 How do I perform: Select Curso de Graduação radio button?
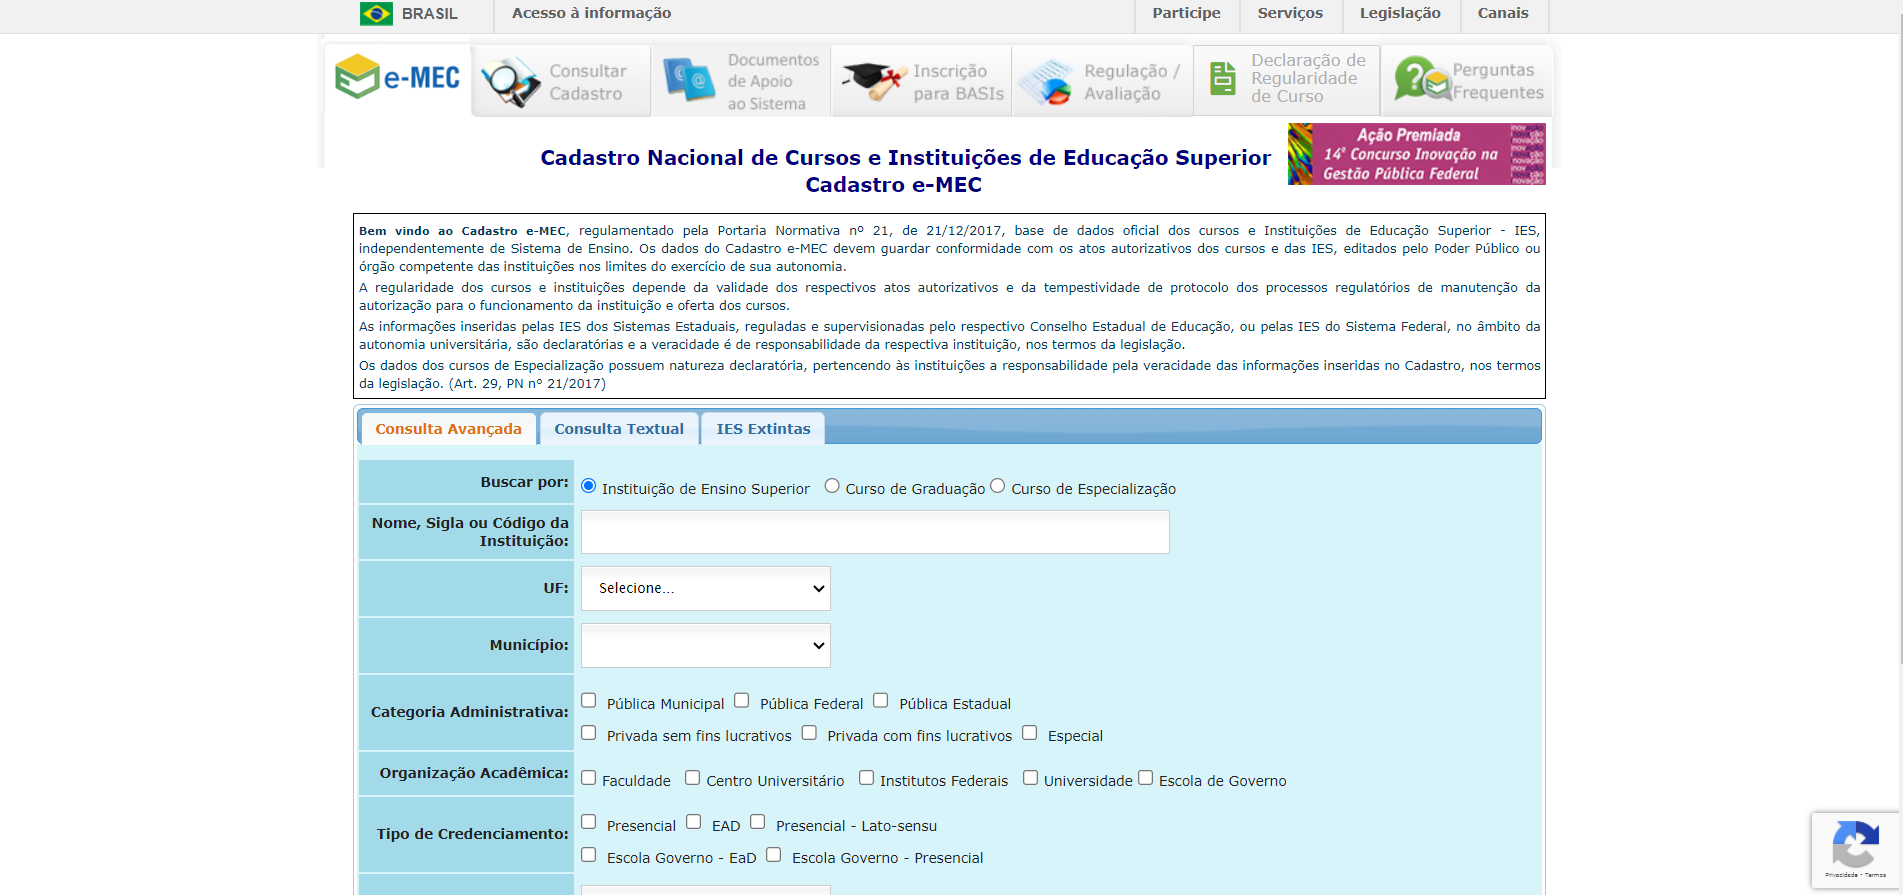coord(832,486)
